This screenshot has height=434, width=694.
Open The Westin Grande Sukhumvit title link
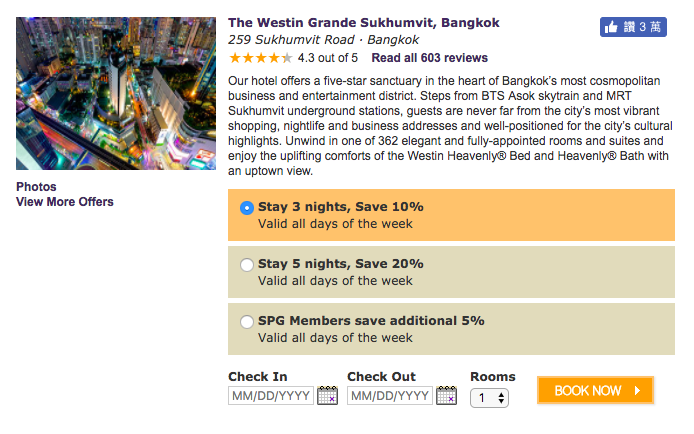pos(364,23)
